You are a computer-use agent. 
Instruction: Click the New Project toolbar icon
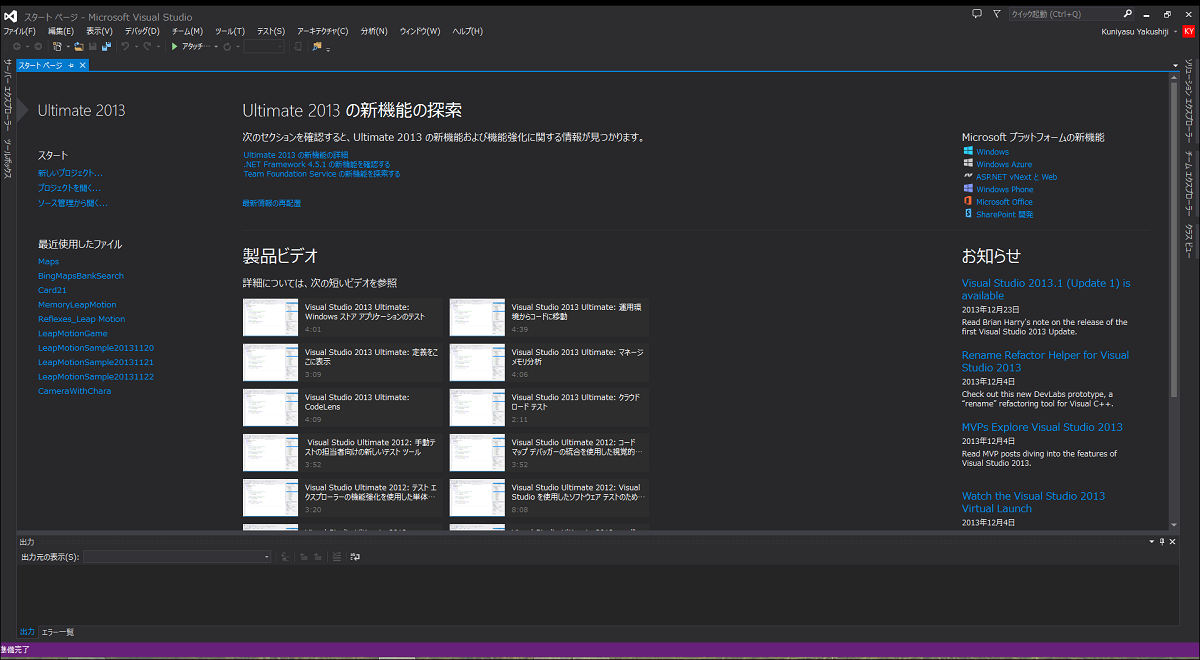tap(57, 47)
